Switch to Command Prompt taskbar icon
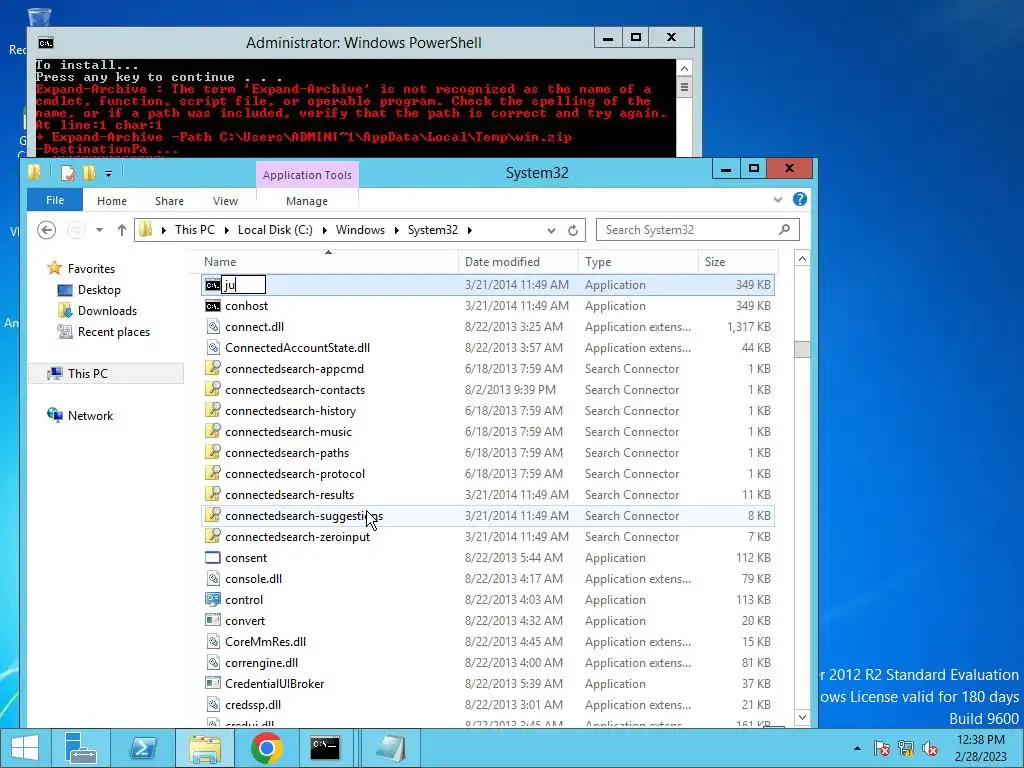This screenshot has height=768, width=1024. 325,748
